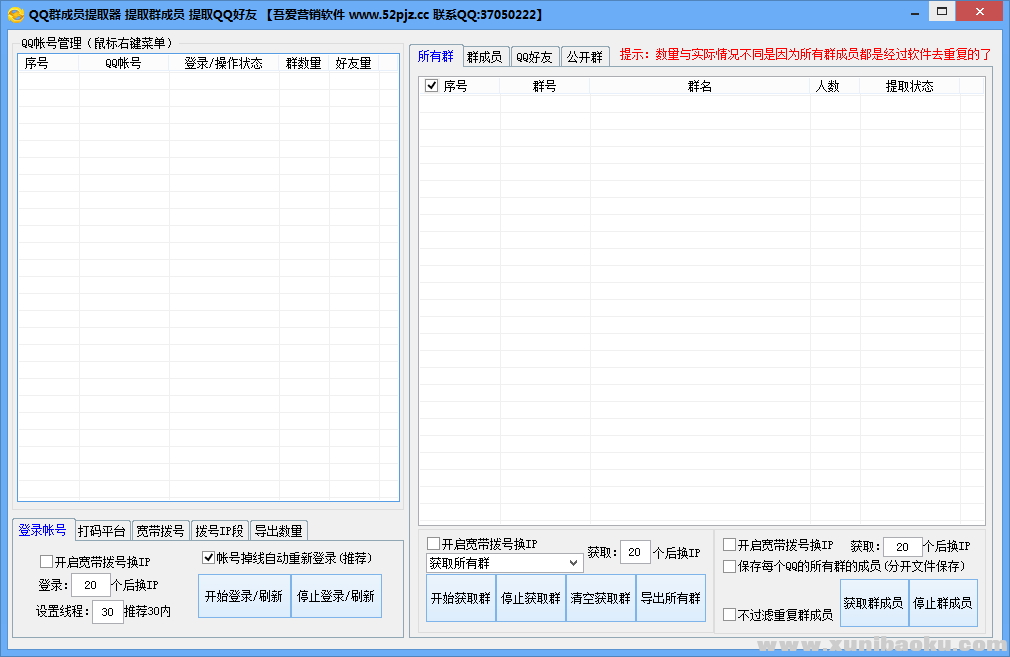The image size is (1010, 657).
Task: Click 停止登录/刷新 to stop login
Action: (336, 596)
